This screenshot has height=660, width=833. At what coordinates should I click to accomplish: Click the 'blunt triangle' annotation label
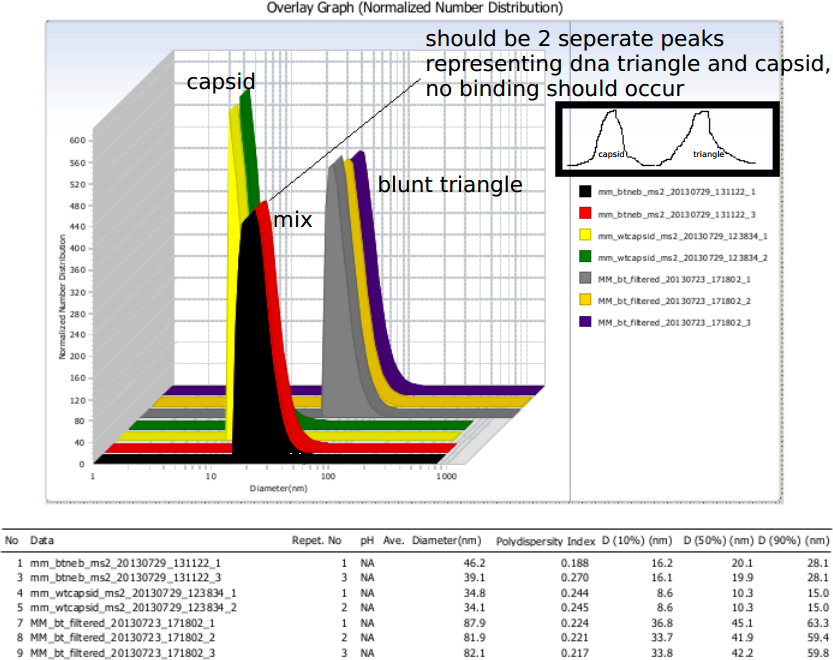[x=449, y=185]
